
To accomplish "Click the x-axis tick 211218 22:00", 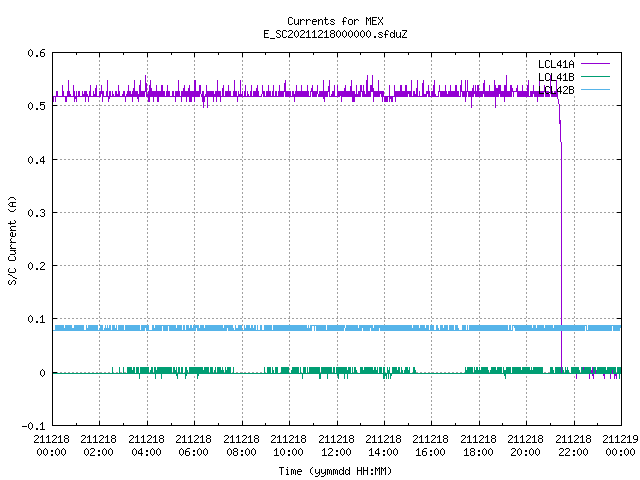I will [573, 445].
